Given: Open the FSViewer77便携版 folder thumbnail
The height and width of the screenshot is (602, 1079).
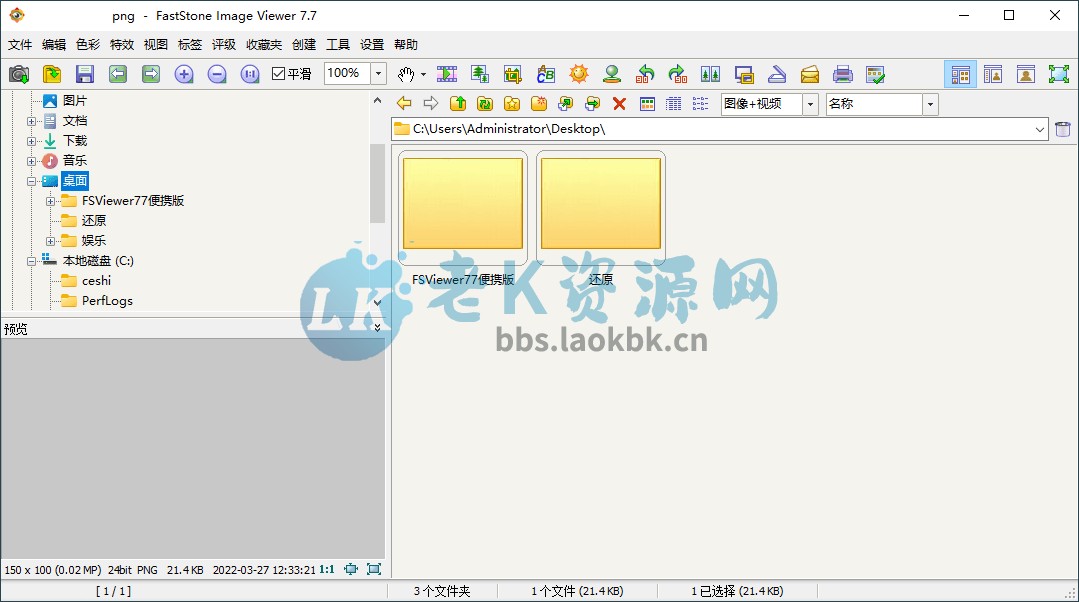Looking at the screenshot, I should [463, 207].
